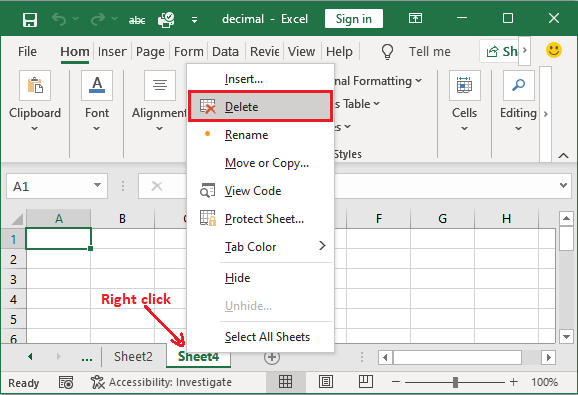Switch to the Formulas tab
Viewport: 578px width, 395px height.
pyautogui.click(x=188, y=52)
